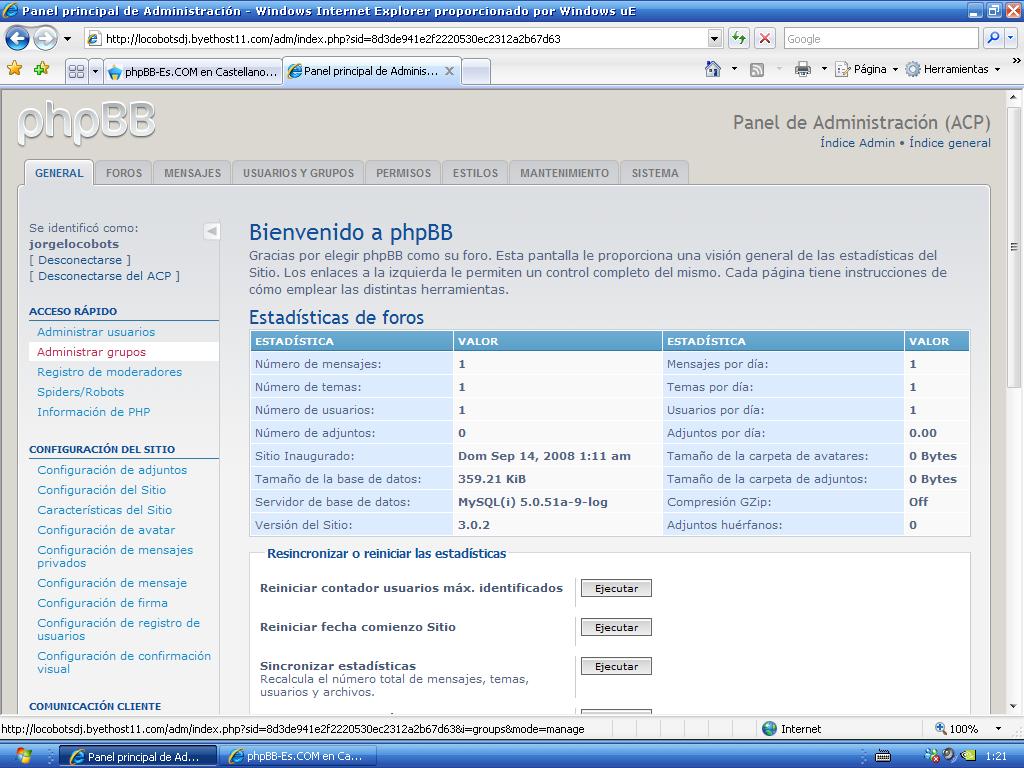
Task: Go back with the browser Back arrow
Action: click(x=17, y=39)
